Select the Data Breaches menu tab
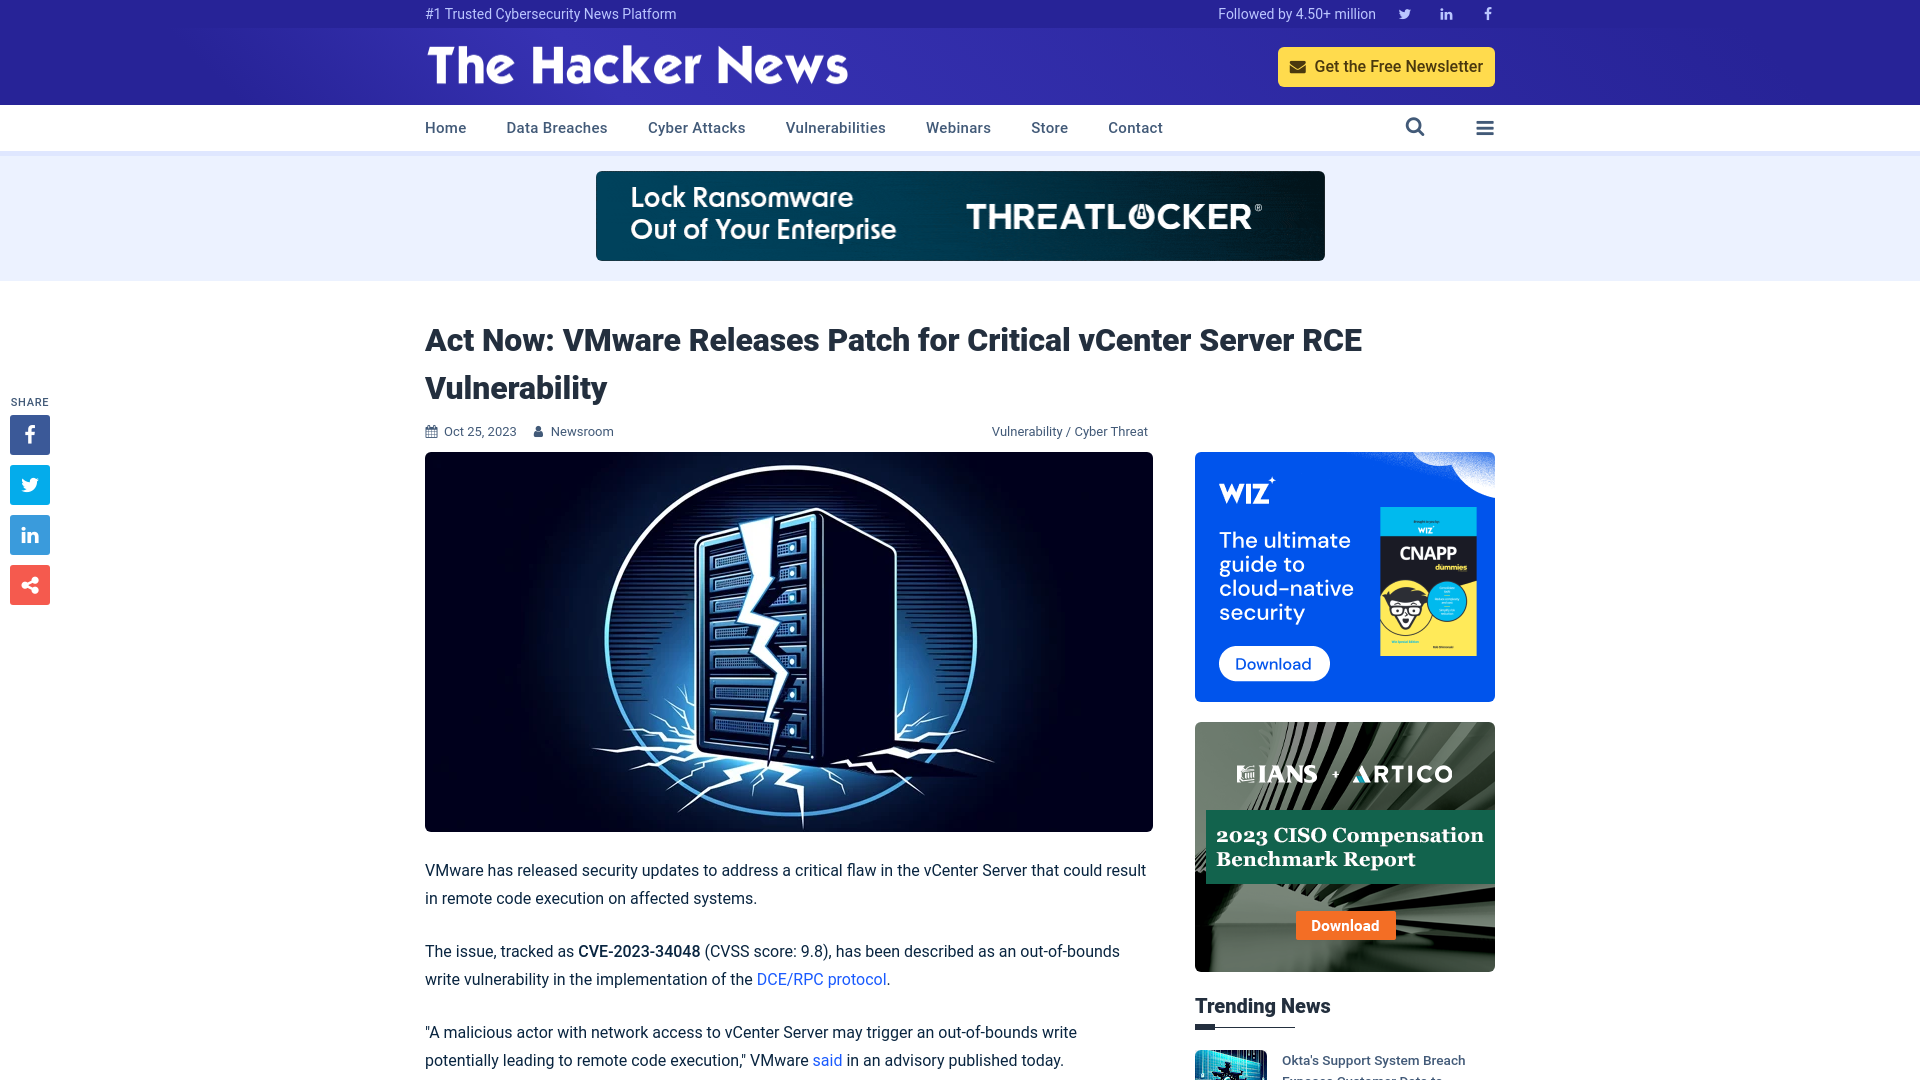 click(x=556, y=128)
